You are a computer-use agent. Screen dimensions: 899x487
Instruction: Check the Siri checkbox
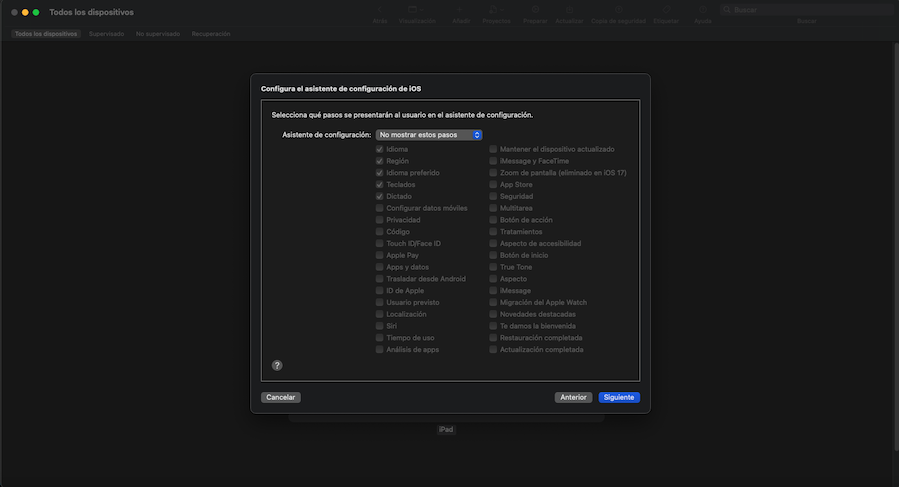coord(379,326)
